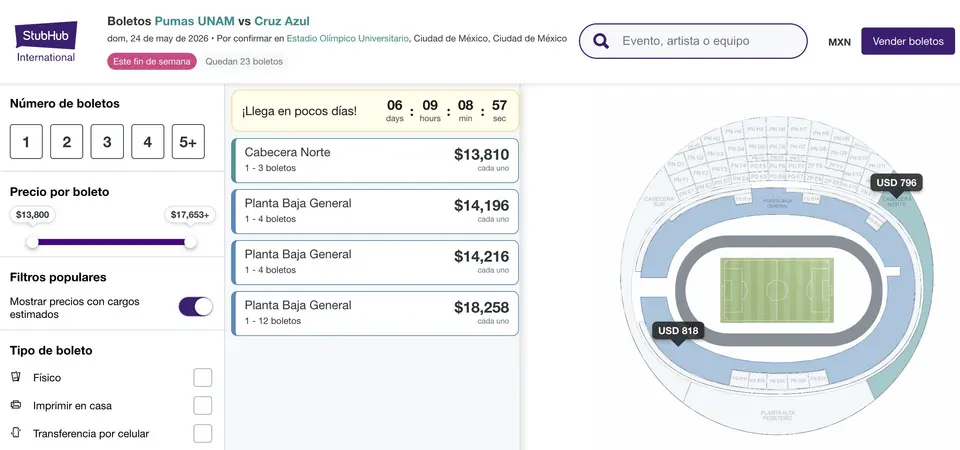Viewport: 960px width, 450px height.
Task: Open the Planta Baja General $18,258 listing
Action: point(375,313)
